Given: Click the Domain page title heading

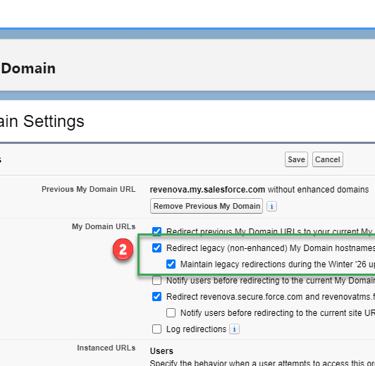Looking at the screenshot, I should (28, 68).
